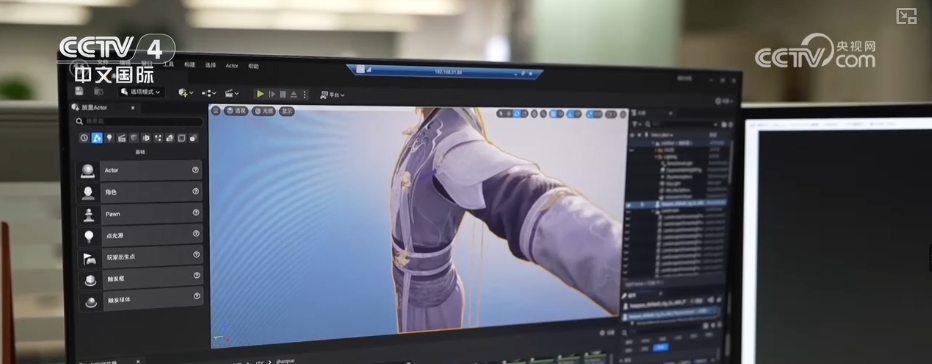Select the Recently Placed clock icon
932x364 pixels.
[84, 138]
